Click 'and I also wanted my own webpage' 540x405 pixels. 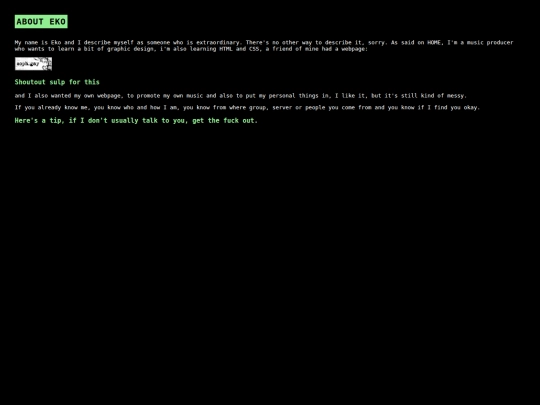(x=68, y=95)
